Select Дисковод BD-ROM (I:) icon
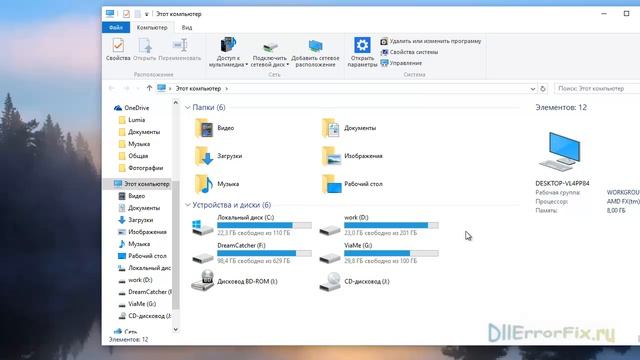The image size is (640, 360). (202, 280)
